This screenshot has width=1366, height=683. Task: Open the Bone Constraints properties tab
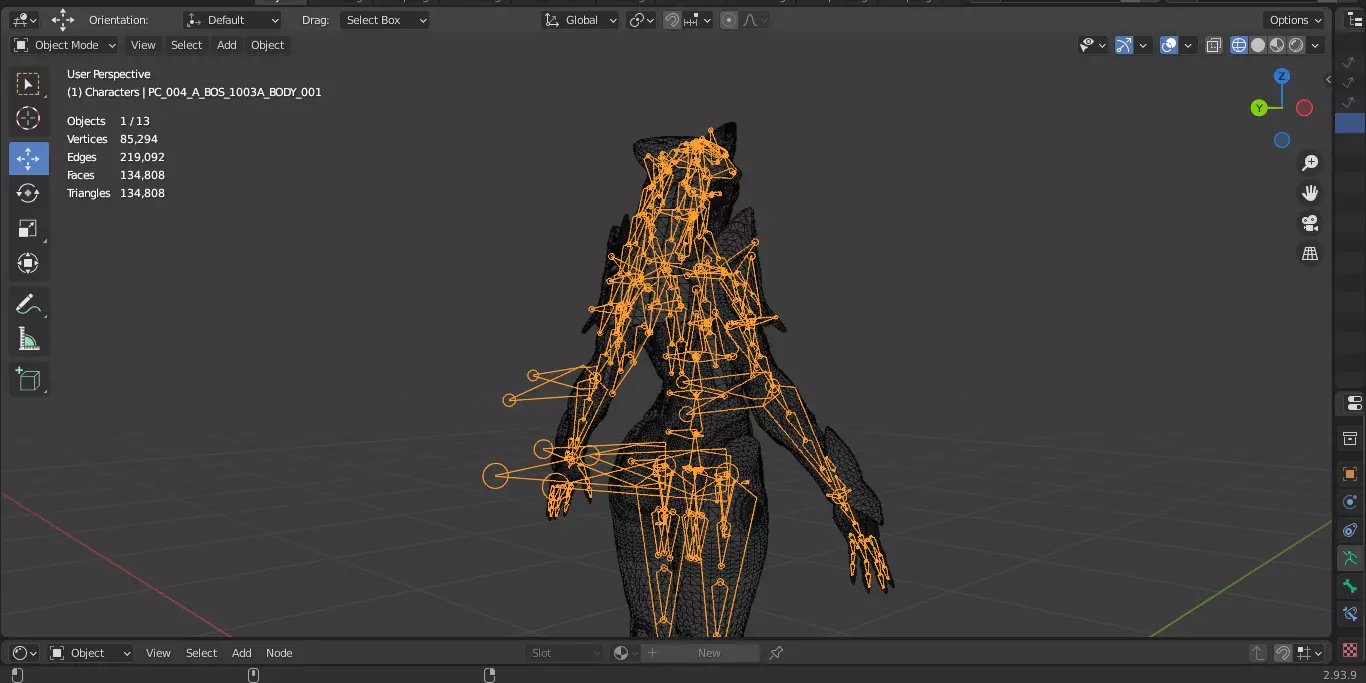1350,614
